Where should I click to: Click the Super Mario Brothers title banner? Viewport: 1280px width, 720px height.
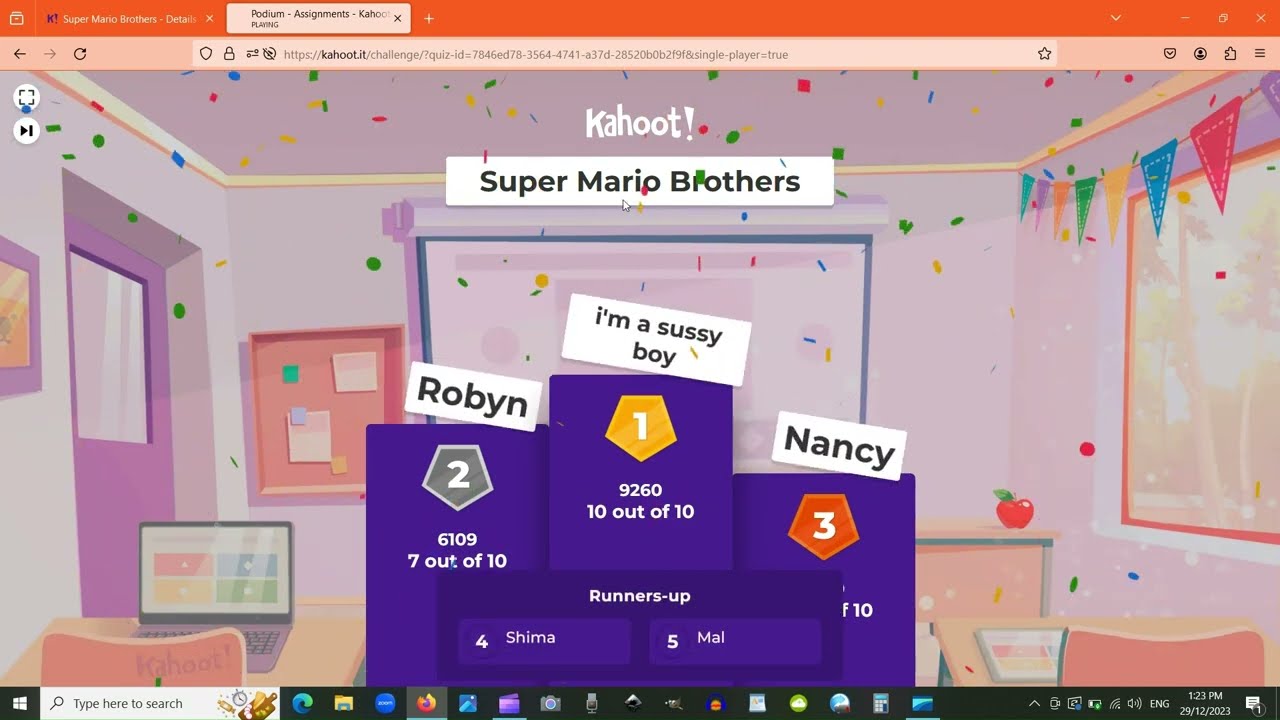coord(640,181)
